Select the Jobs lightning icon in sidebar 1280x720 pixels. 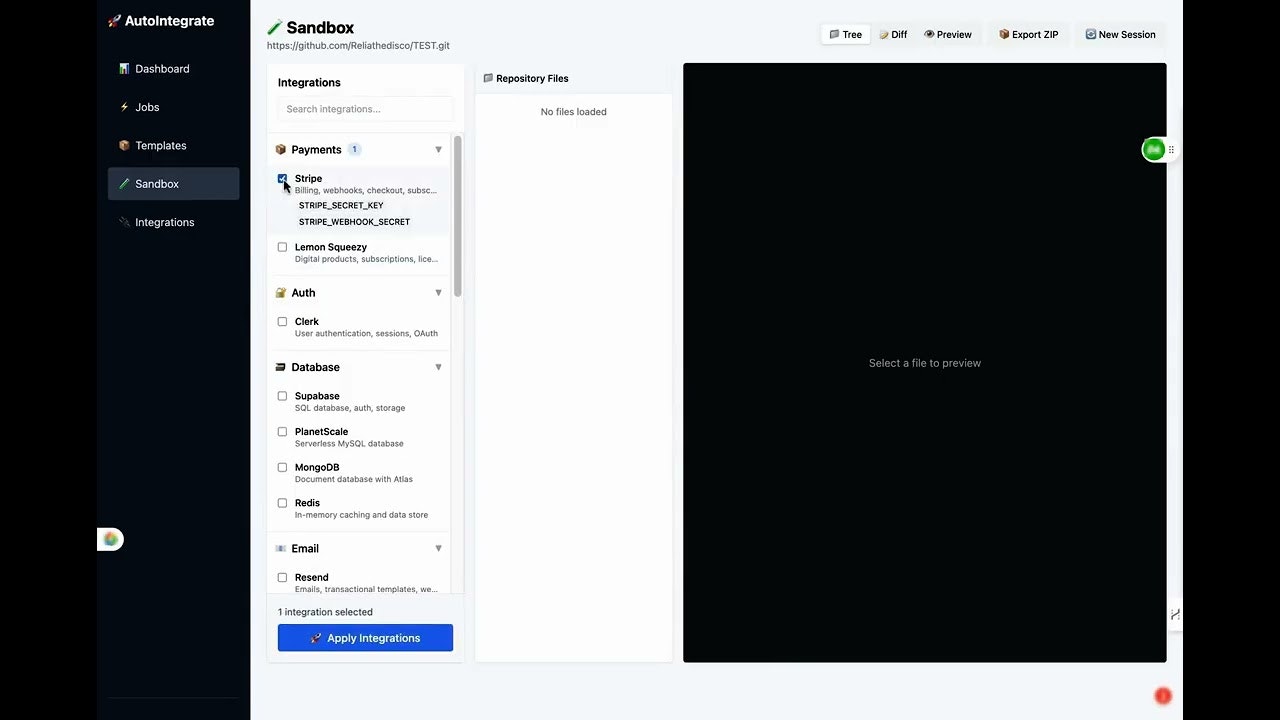pos(125,107)
